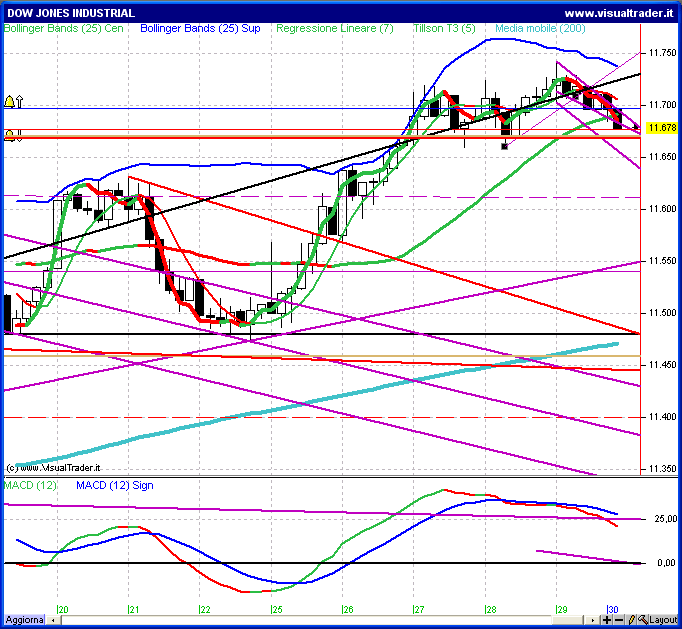Screen dimensions: 682x629
Task: Click the date marker 28
Action: point(491,609)
